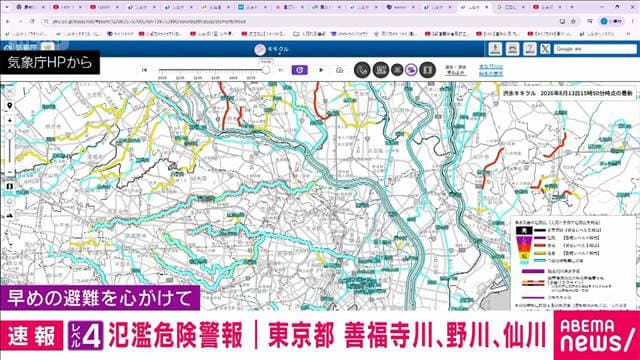Jump to first frame of timeline
The image size is (640, 360).
tap(144, 70)
